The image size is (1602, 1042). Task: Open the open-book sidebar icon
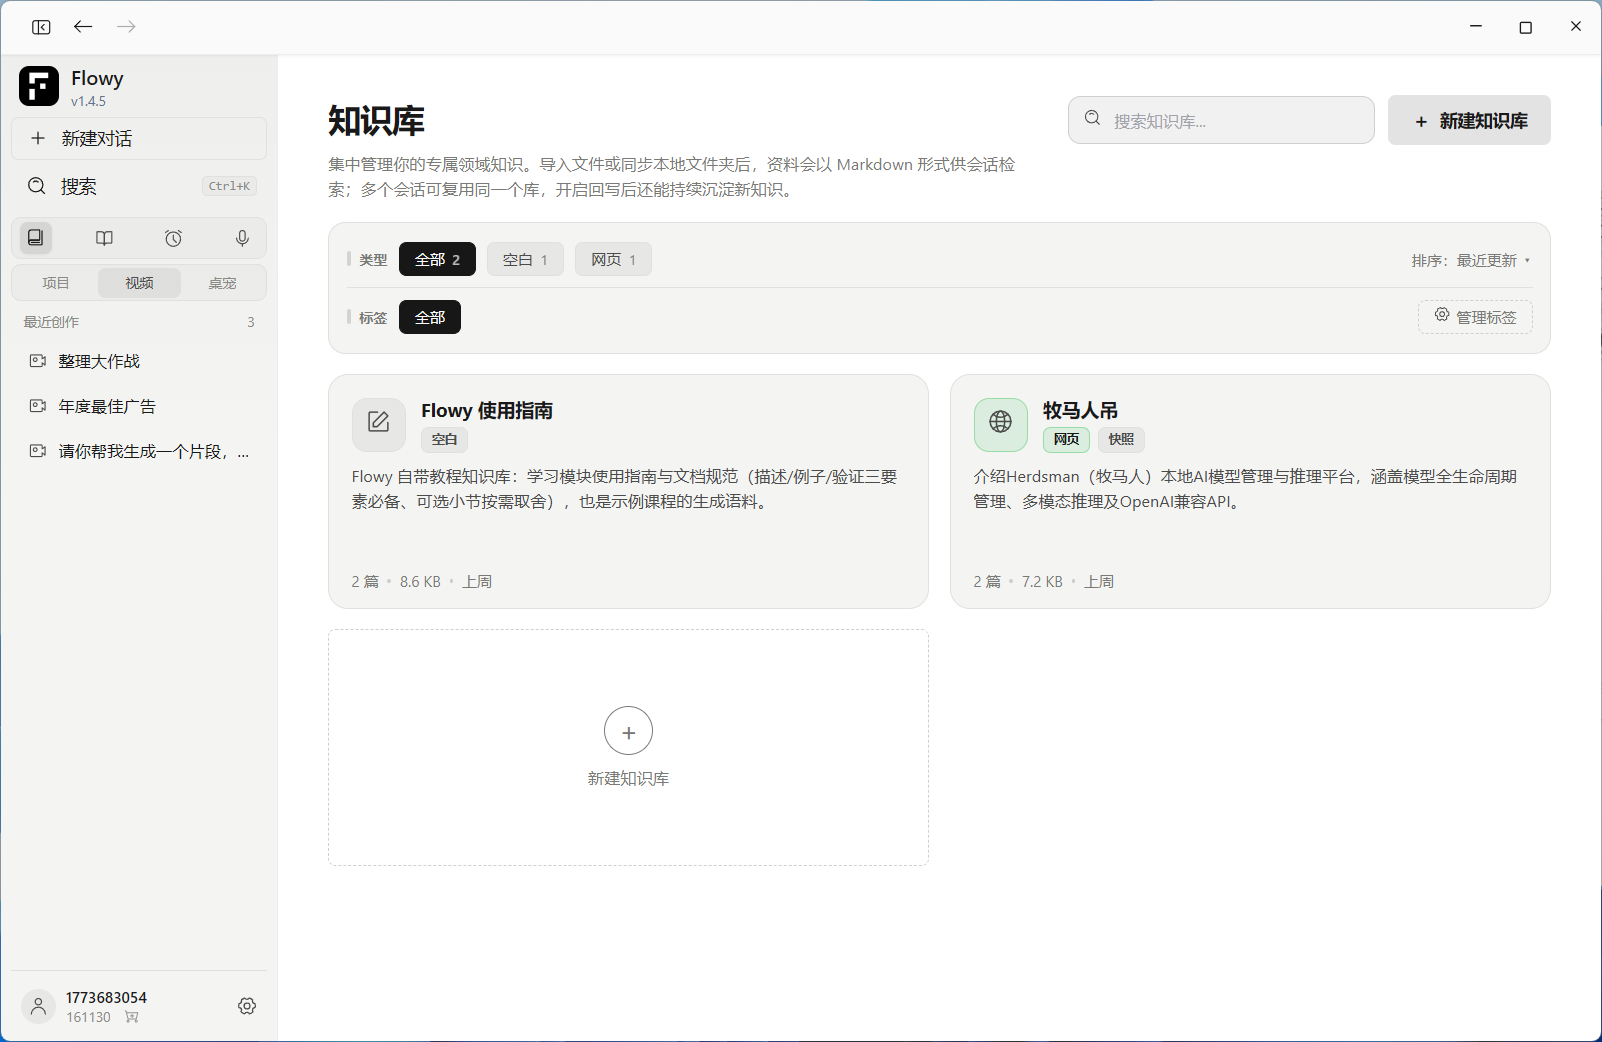tap(104, 238)
